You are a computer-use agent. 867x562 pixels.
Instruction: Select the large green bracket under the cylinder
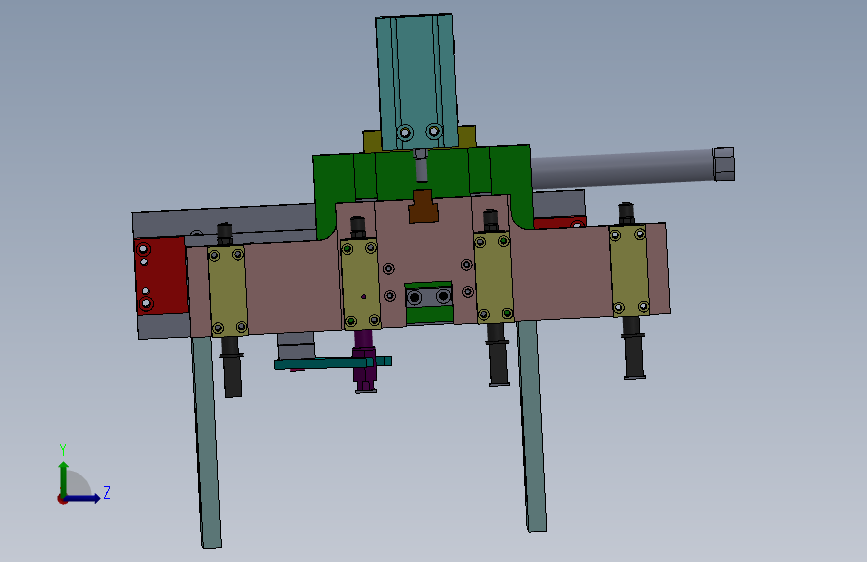coord(423,177)
